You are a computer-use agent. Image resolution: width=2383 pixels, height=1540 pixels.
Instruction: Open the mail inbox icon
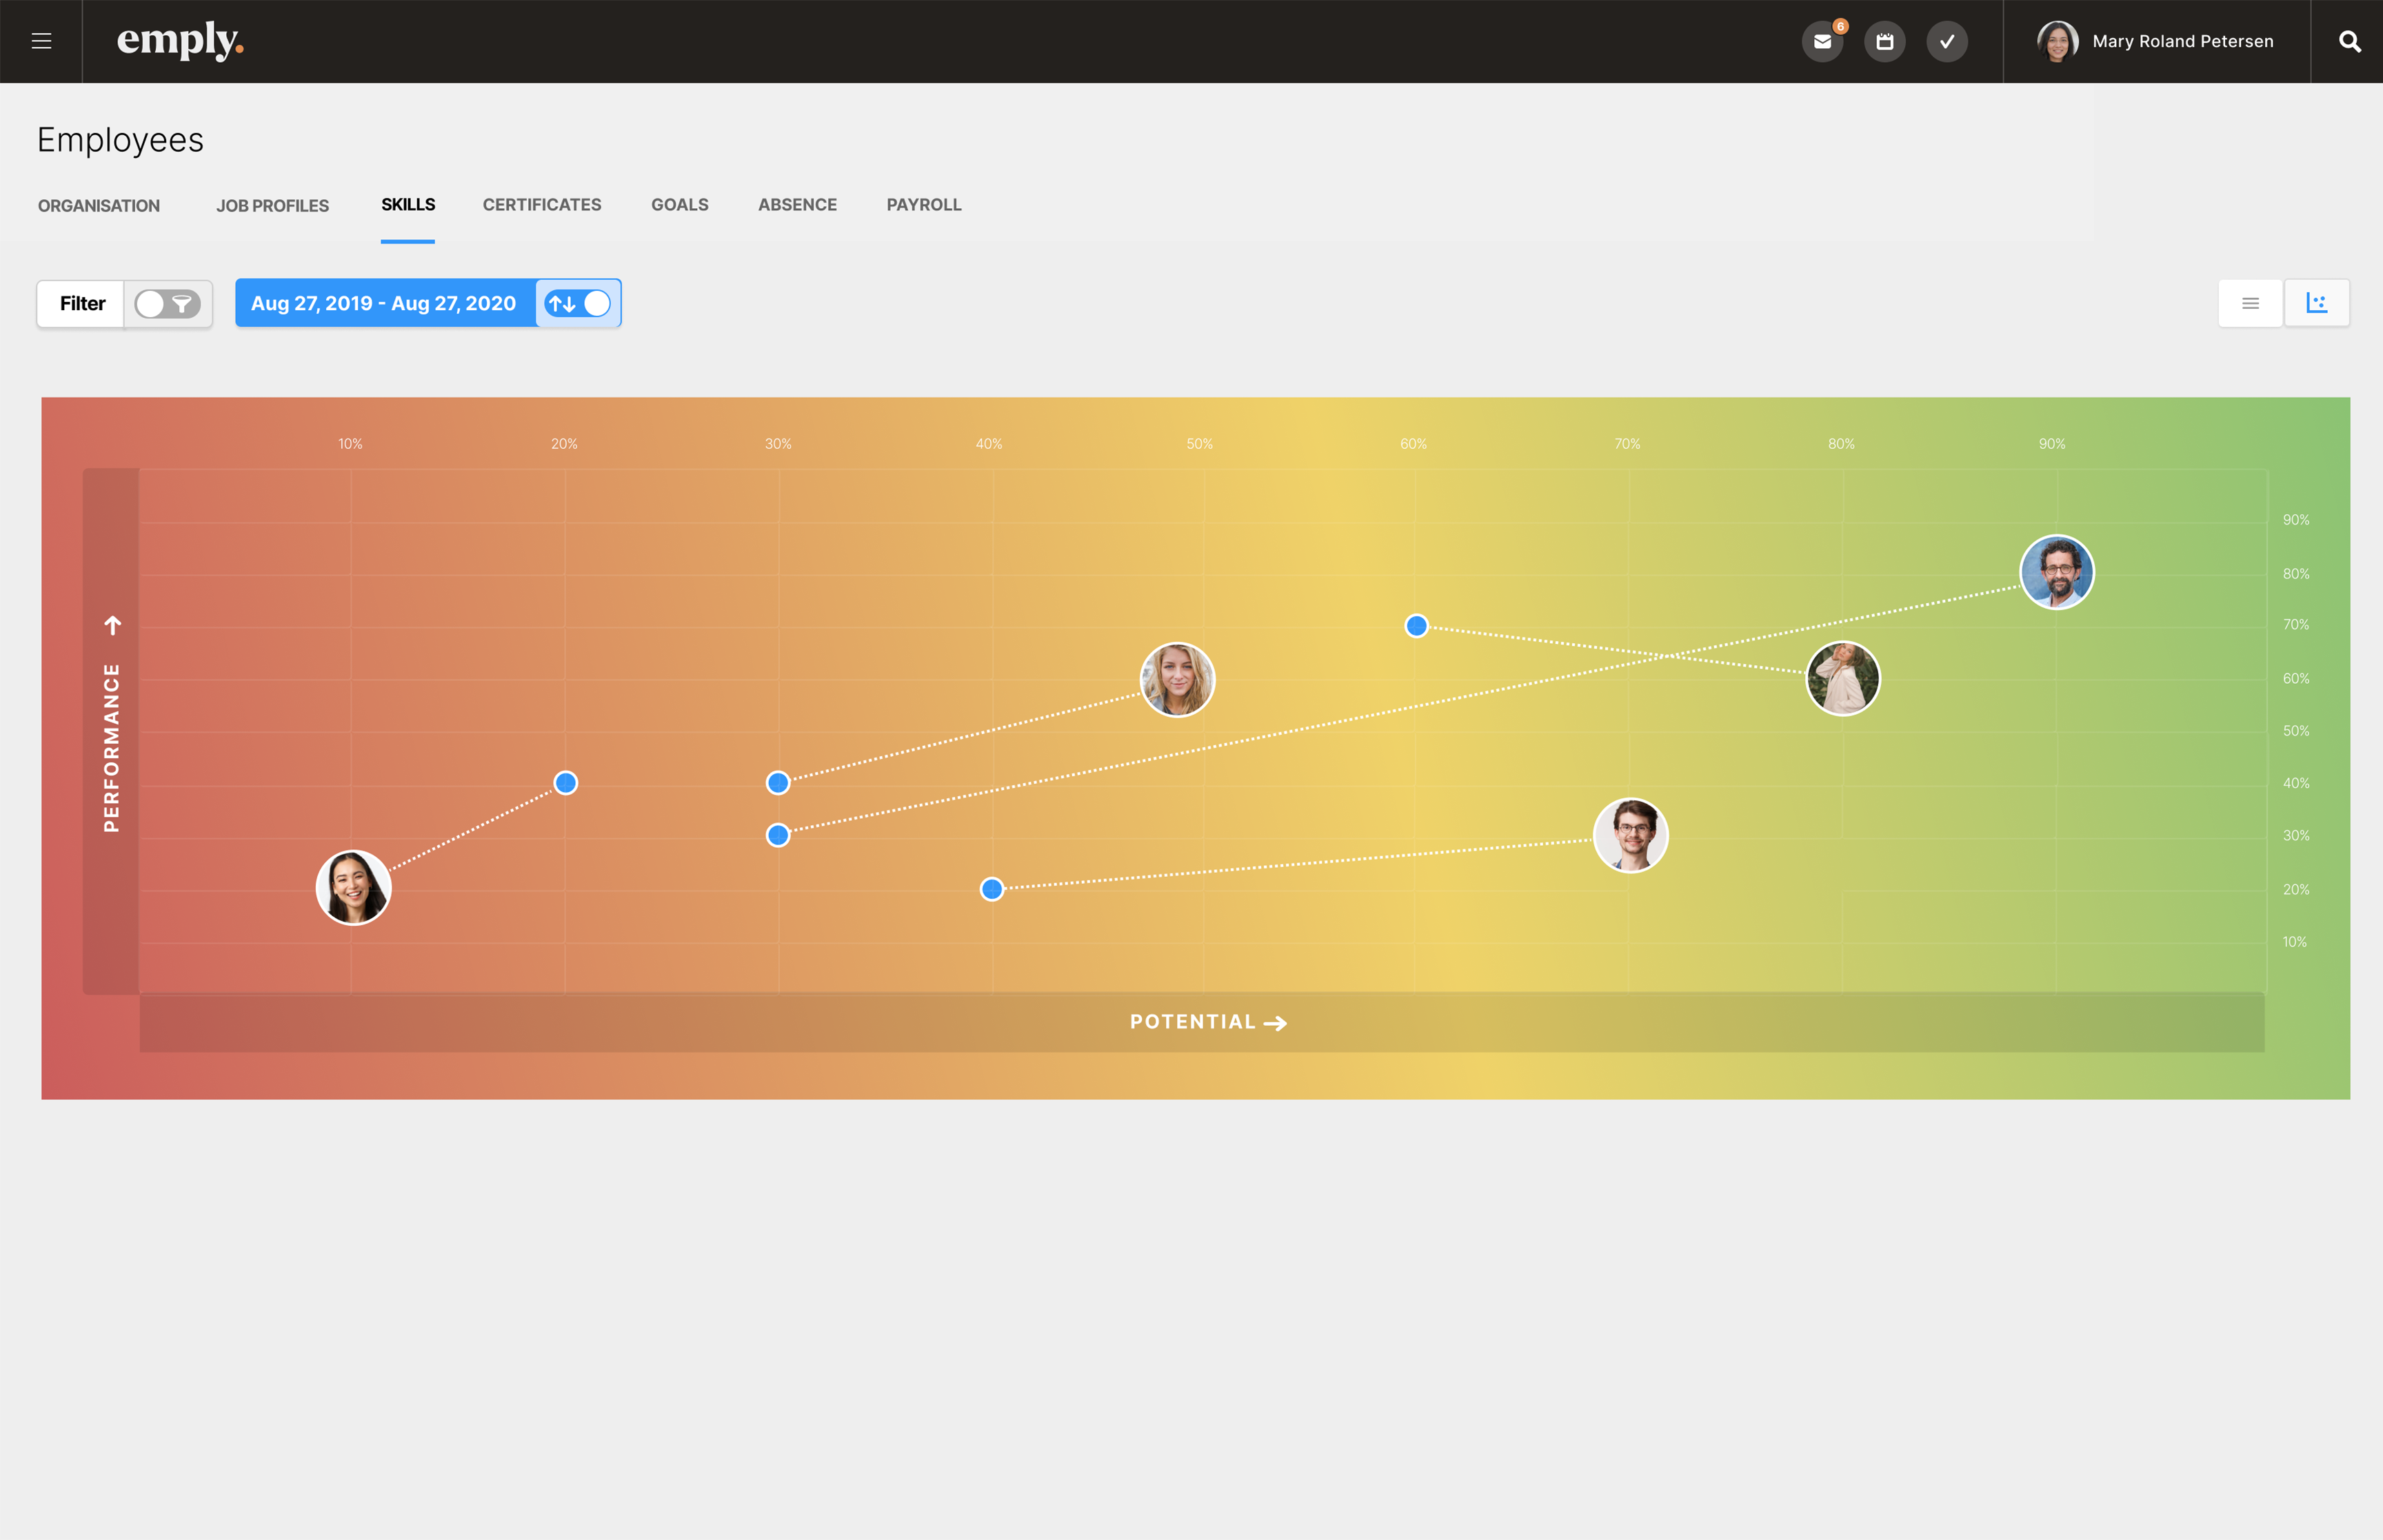(1822, 42)
